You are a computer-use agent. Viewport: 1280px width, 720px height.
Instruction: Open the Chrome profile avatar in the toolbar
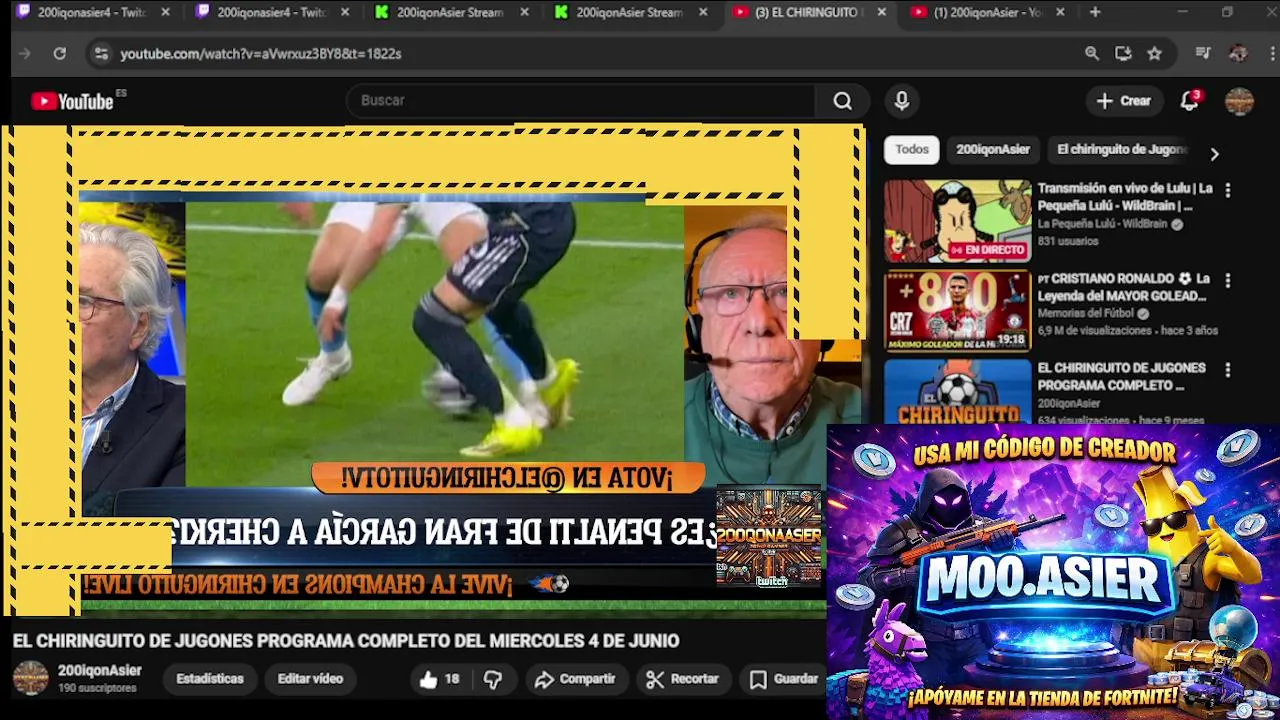tap(1238, 54)
